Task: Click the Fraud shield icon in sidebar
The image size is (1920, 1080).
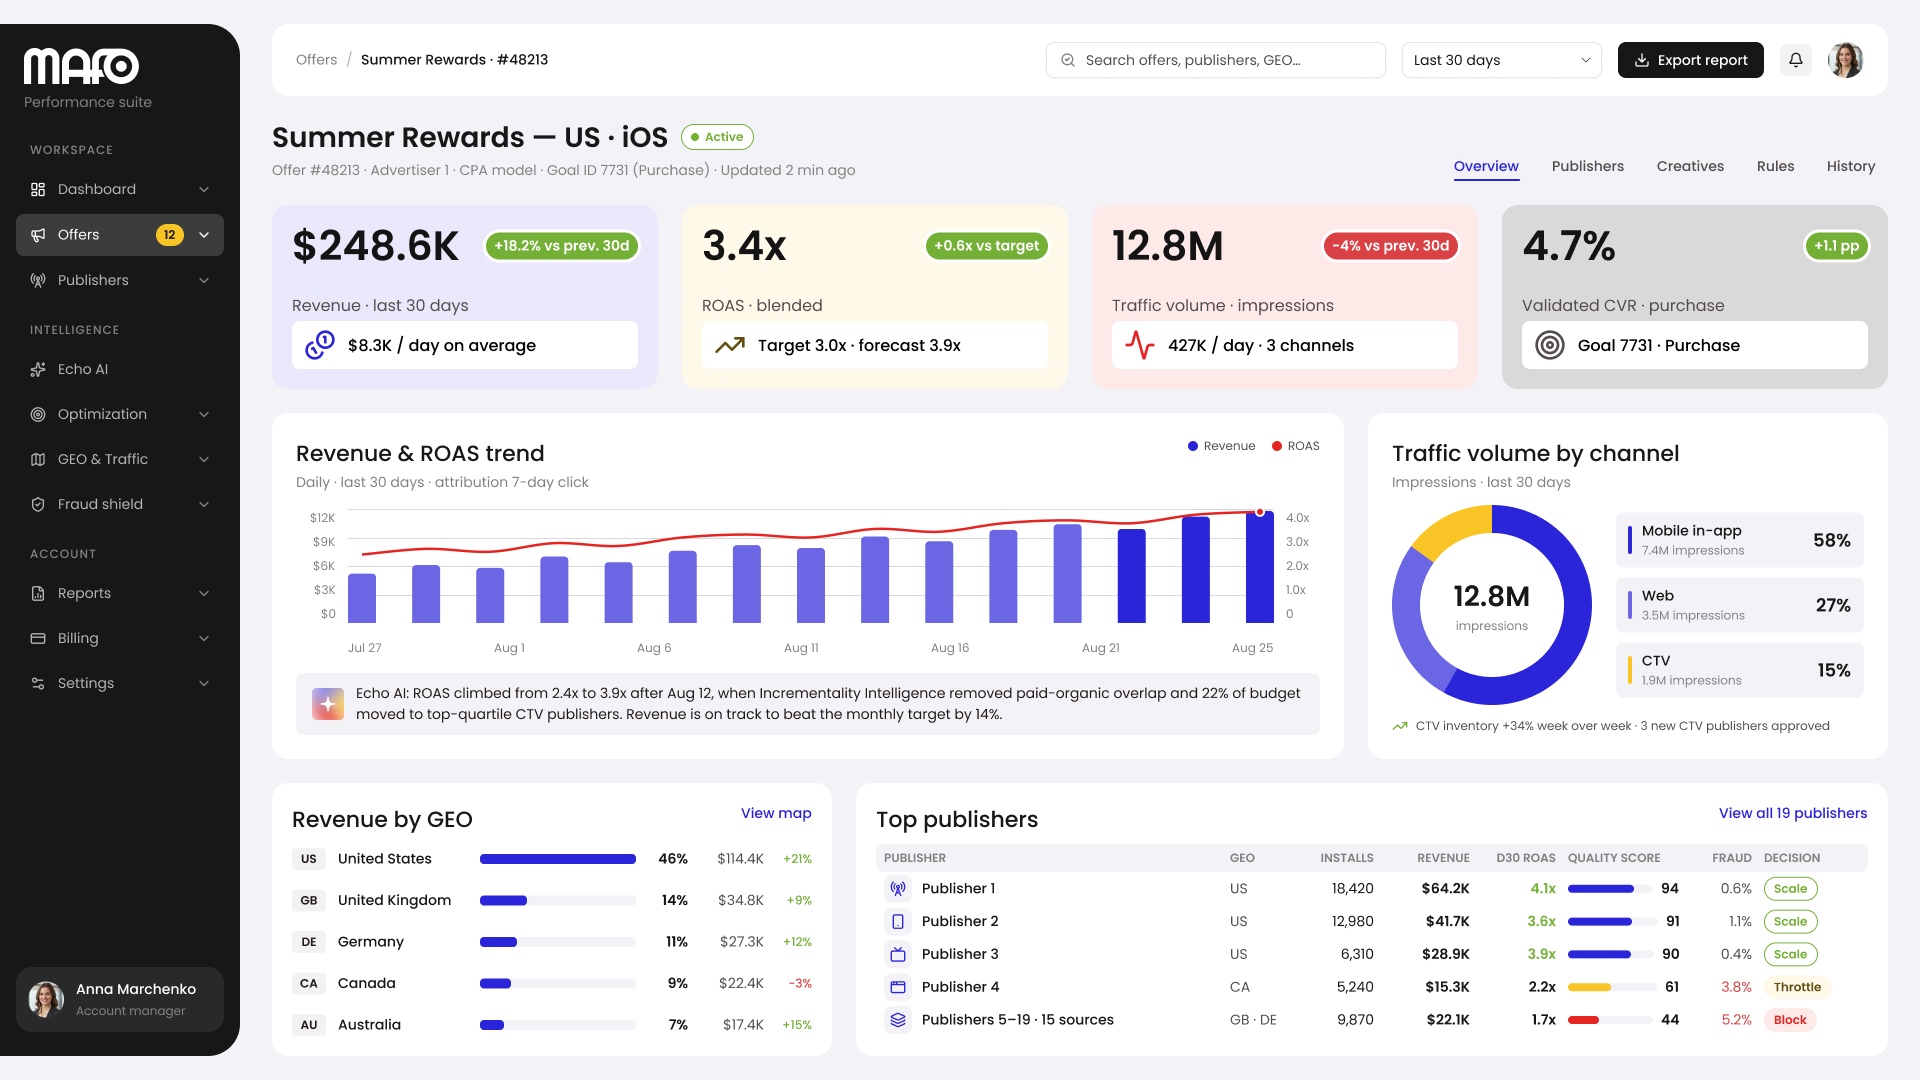Action: pyautogui.click(x=38, y=504)
